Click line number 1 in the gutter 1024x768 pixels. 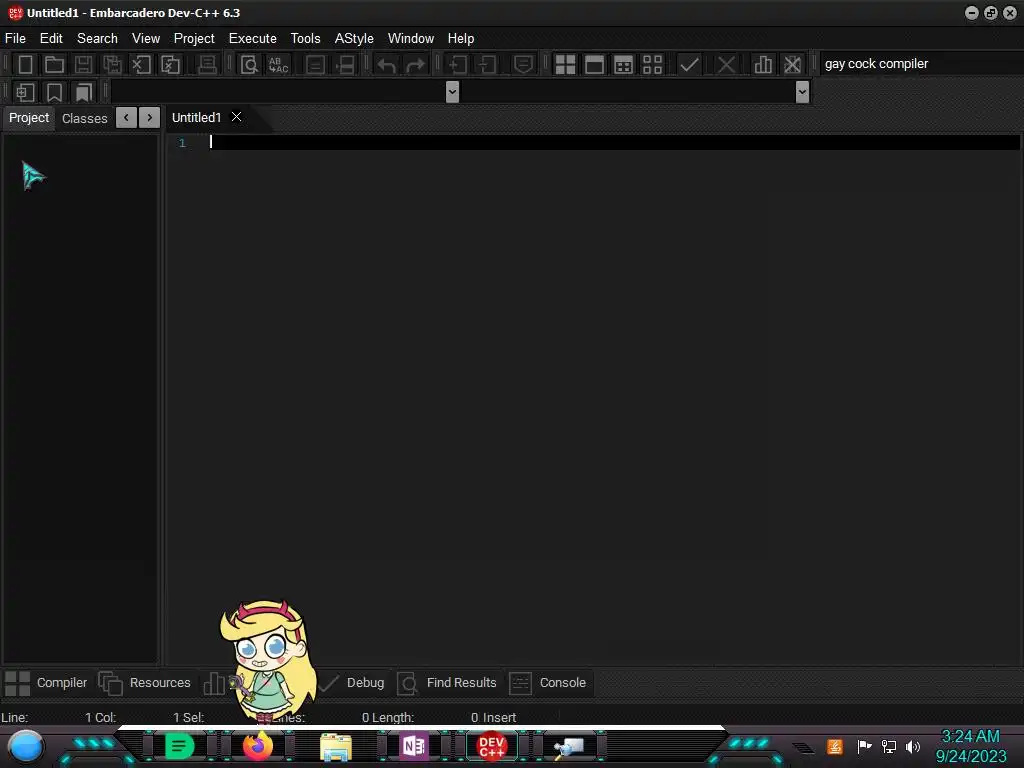(x=182, y=143)
